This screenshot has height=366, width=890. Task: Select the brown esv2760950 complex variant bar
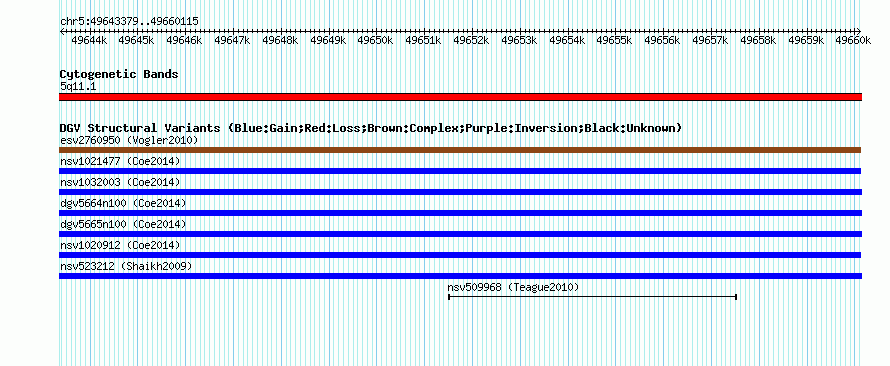[x=460, y=150]
